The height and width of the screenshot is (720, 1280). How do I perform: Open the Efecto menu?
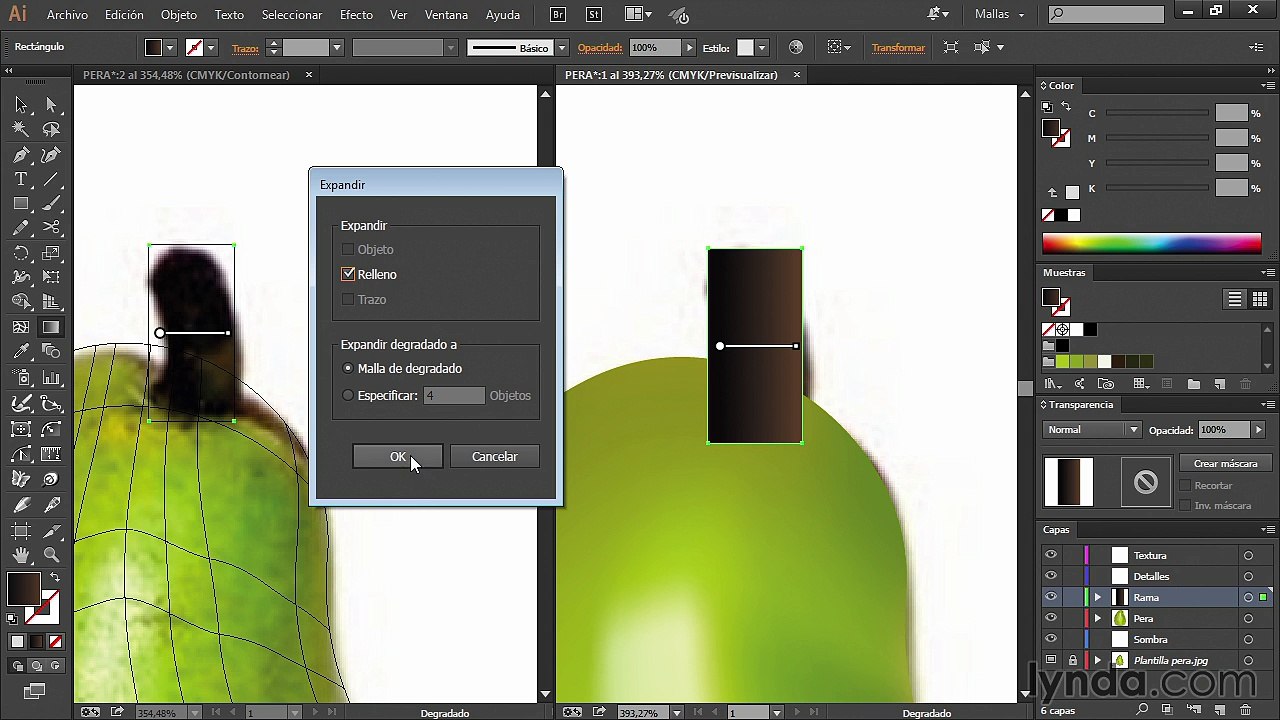tap(356, 15)
